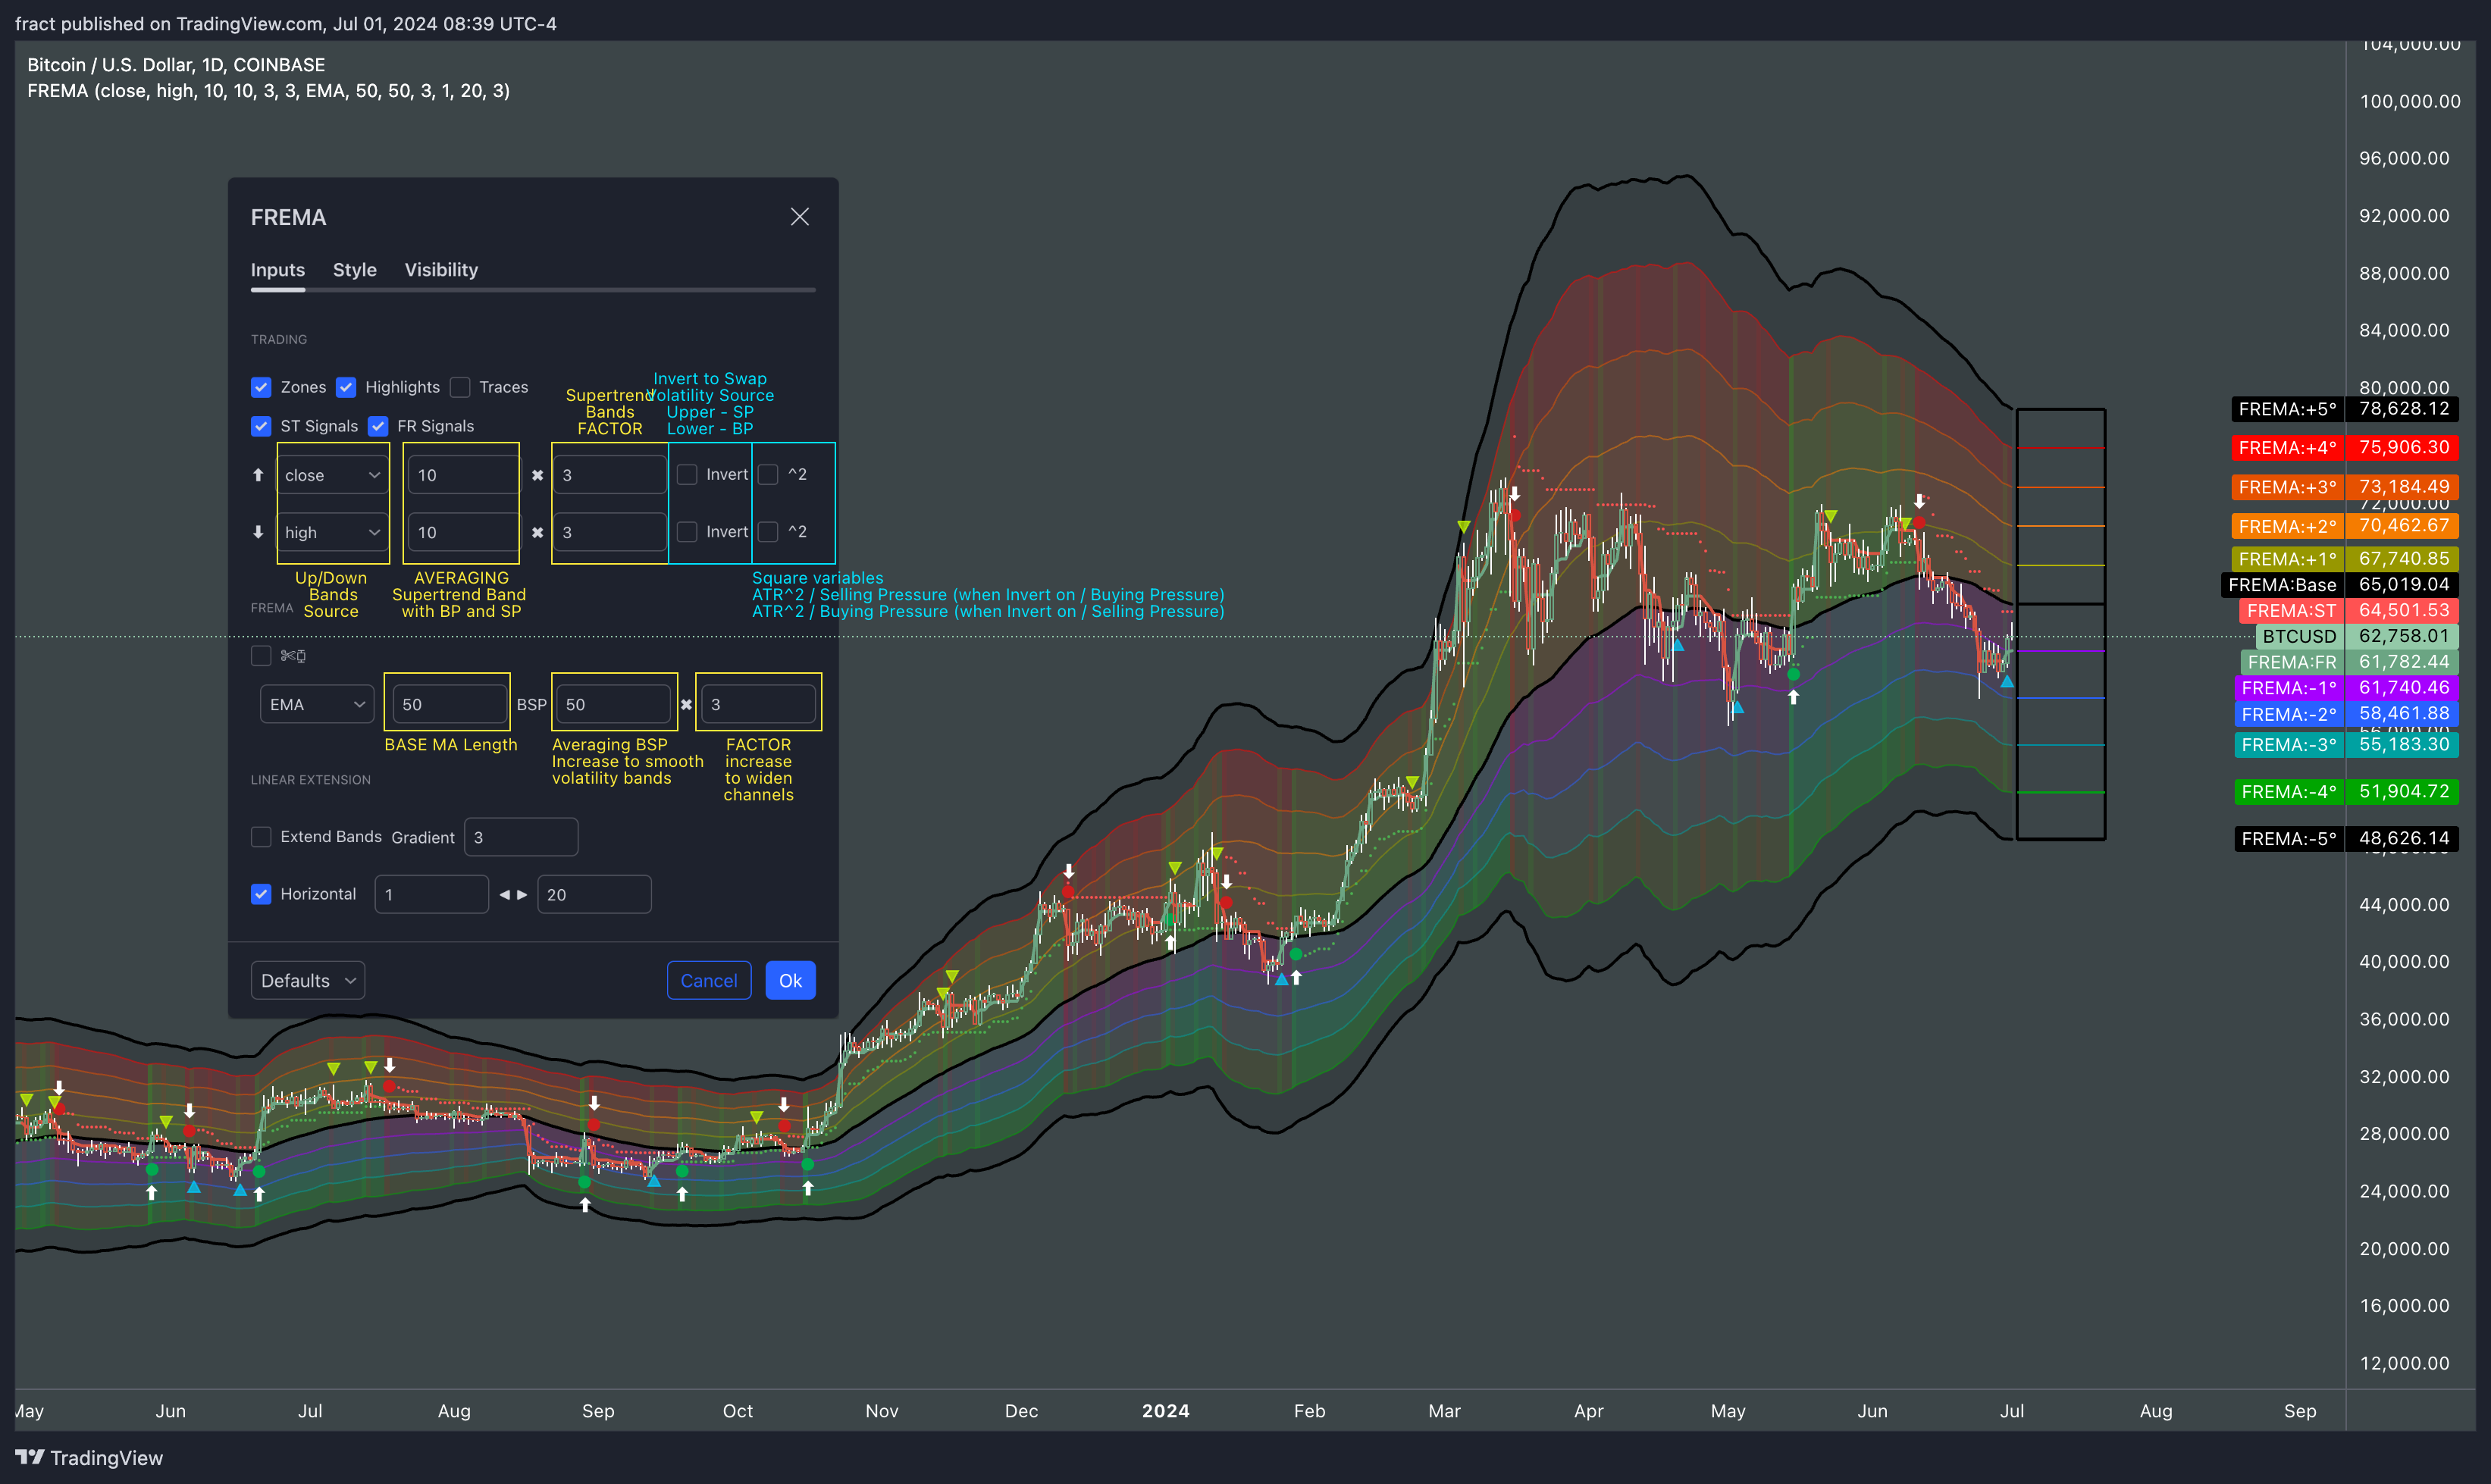Click the FREMA:FR label
Screen dimensions: 2491x1484
(2291, 662)
